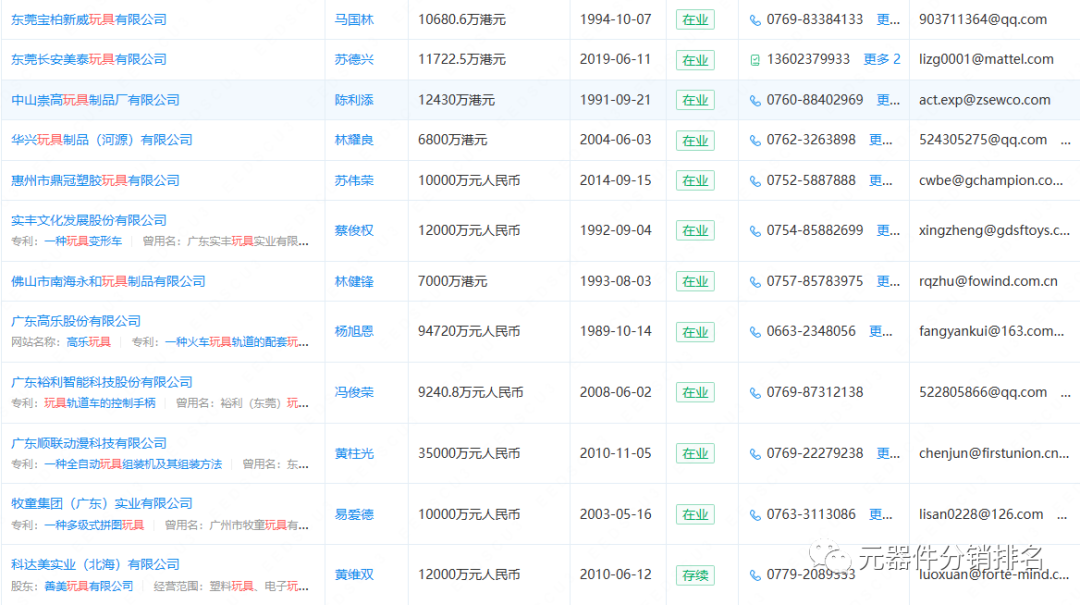Click ellipsis after lisan0228@126.com

(1061, 517)
